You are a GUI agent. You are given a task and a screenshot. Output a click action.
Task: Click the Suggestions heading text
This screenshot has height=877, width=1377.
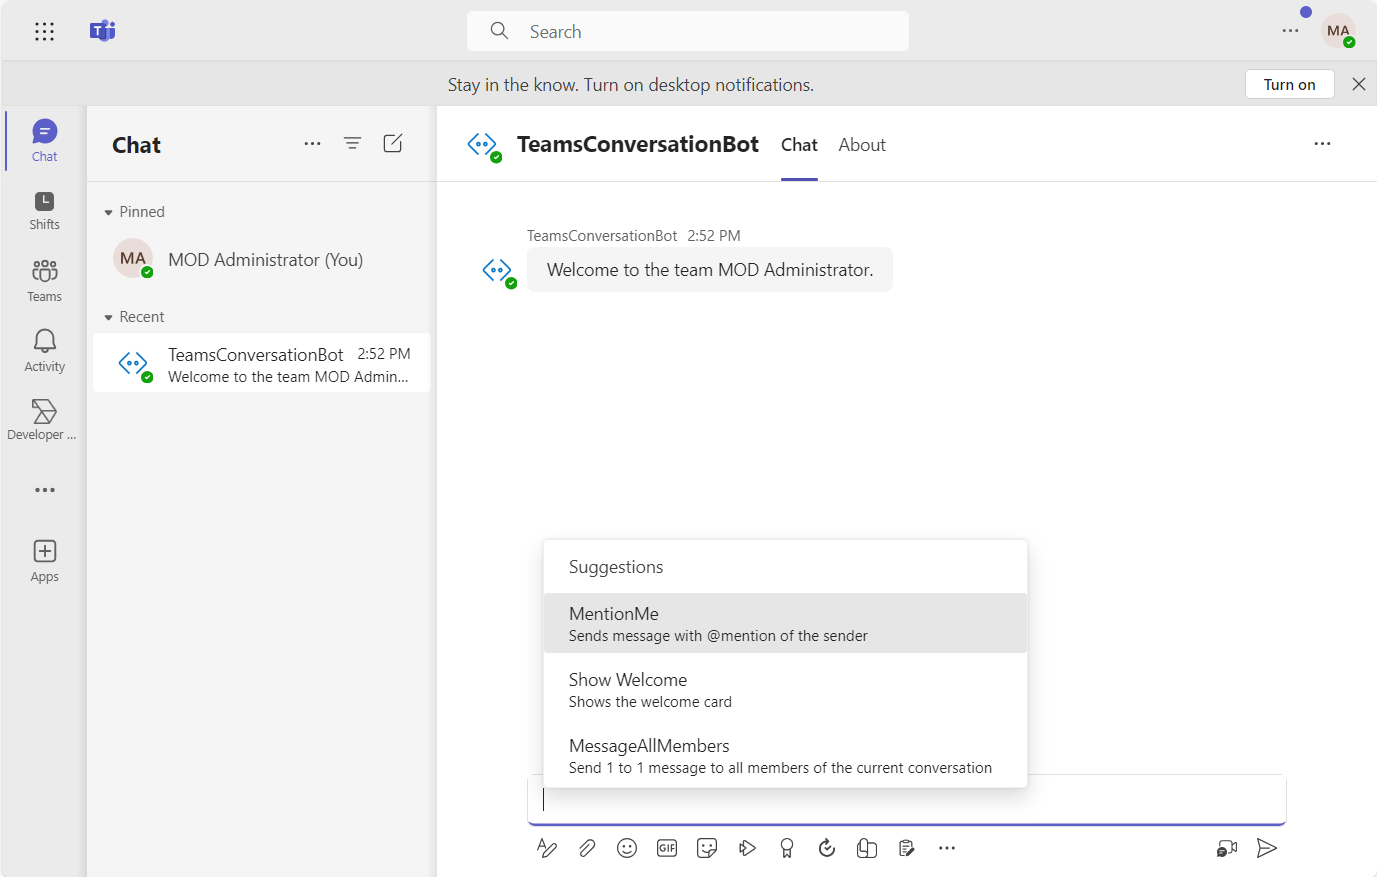pos(616,567)
